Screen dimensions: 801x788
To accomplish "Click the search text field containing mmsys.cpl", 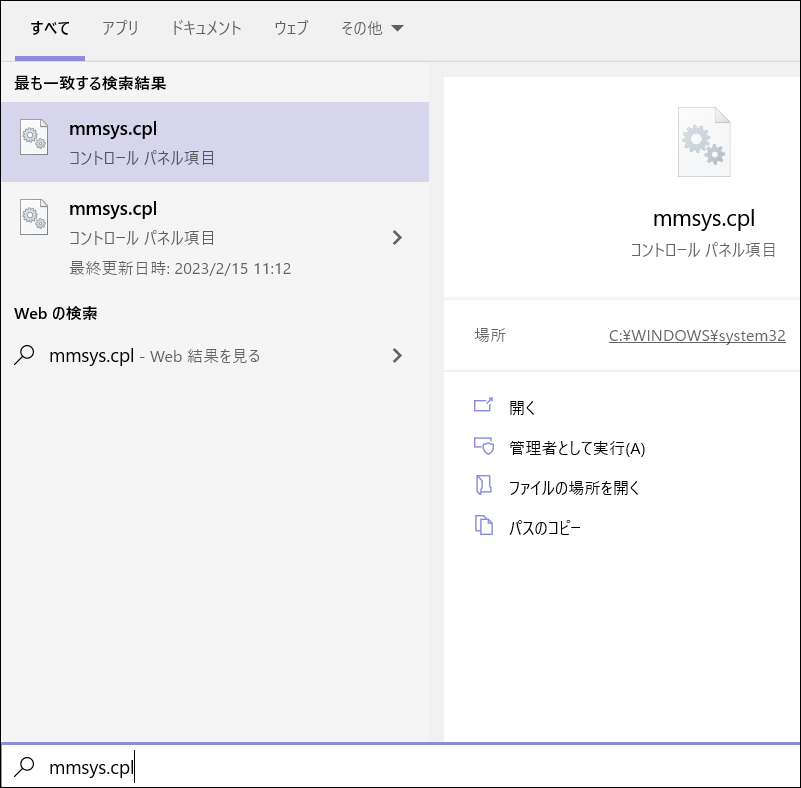I will pyautogui.click(x=400, y=767).
